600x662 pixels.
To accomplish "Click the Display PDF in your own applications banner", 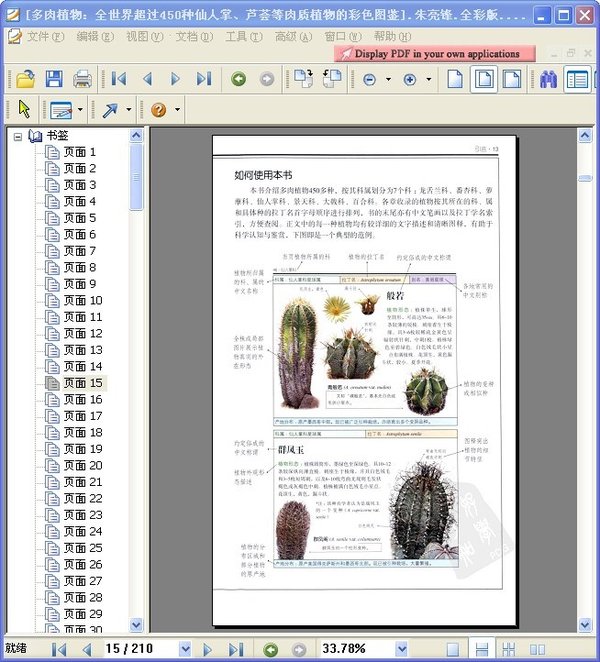I will [434, 53].
